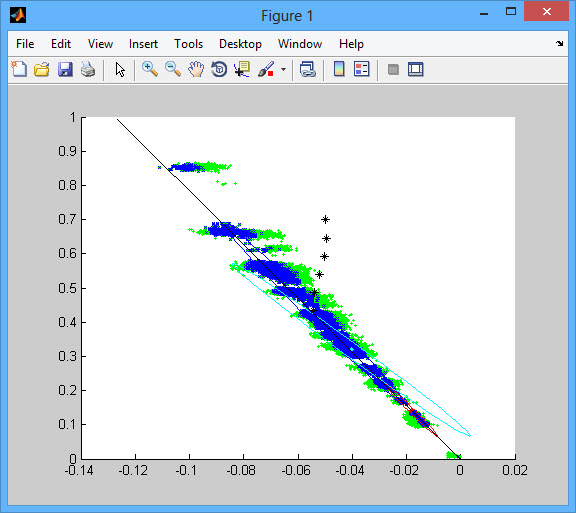Image resolution: width=576 pixels, height=513 pixels.
Task: Activate the Data Cursor tool
Action: pos(242,69)
